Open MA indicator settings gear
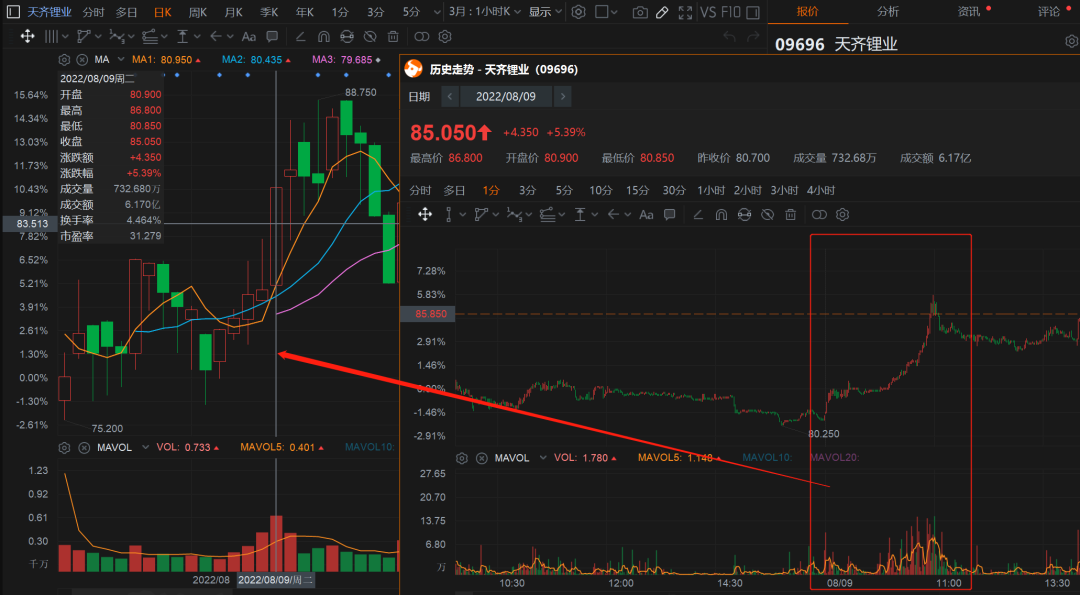1080x595 pixels. 65,60
